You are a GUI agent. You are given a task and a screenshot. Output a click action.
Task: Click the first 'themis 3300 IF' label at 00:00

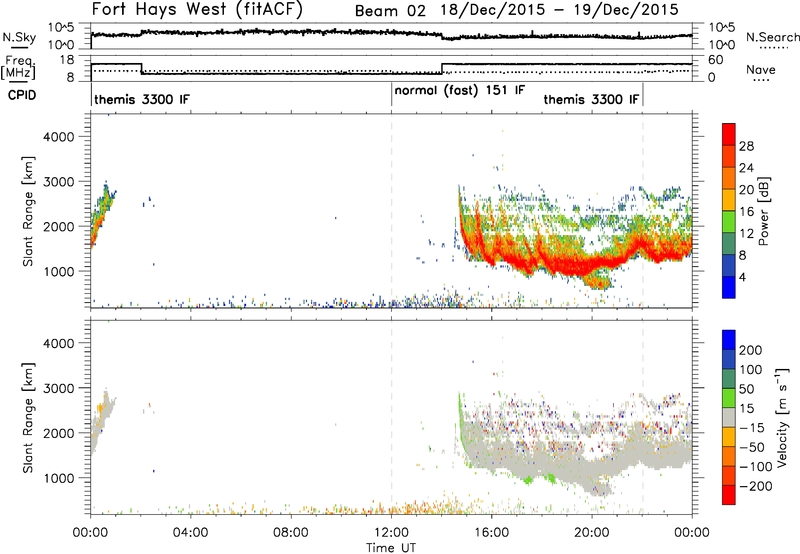(142, 99)
